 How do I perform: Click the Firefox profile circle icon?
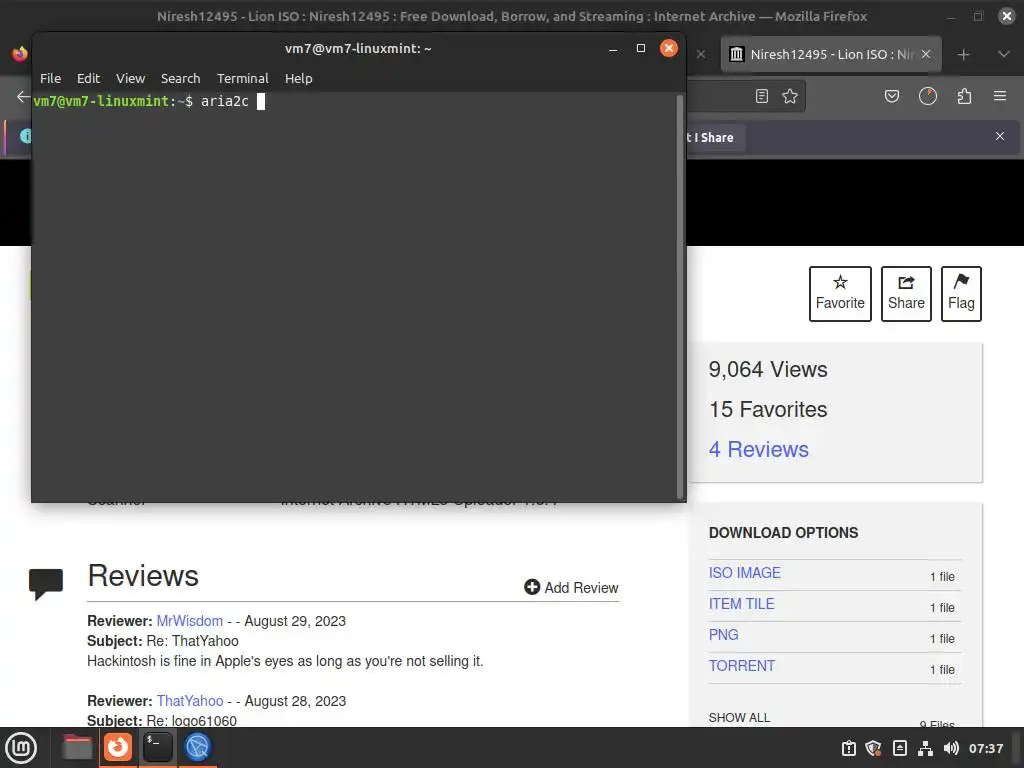(928, 97)
